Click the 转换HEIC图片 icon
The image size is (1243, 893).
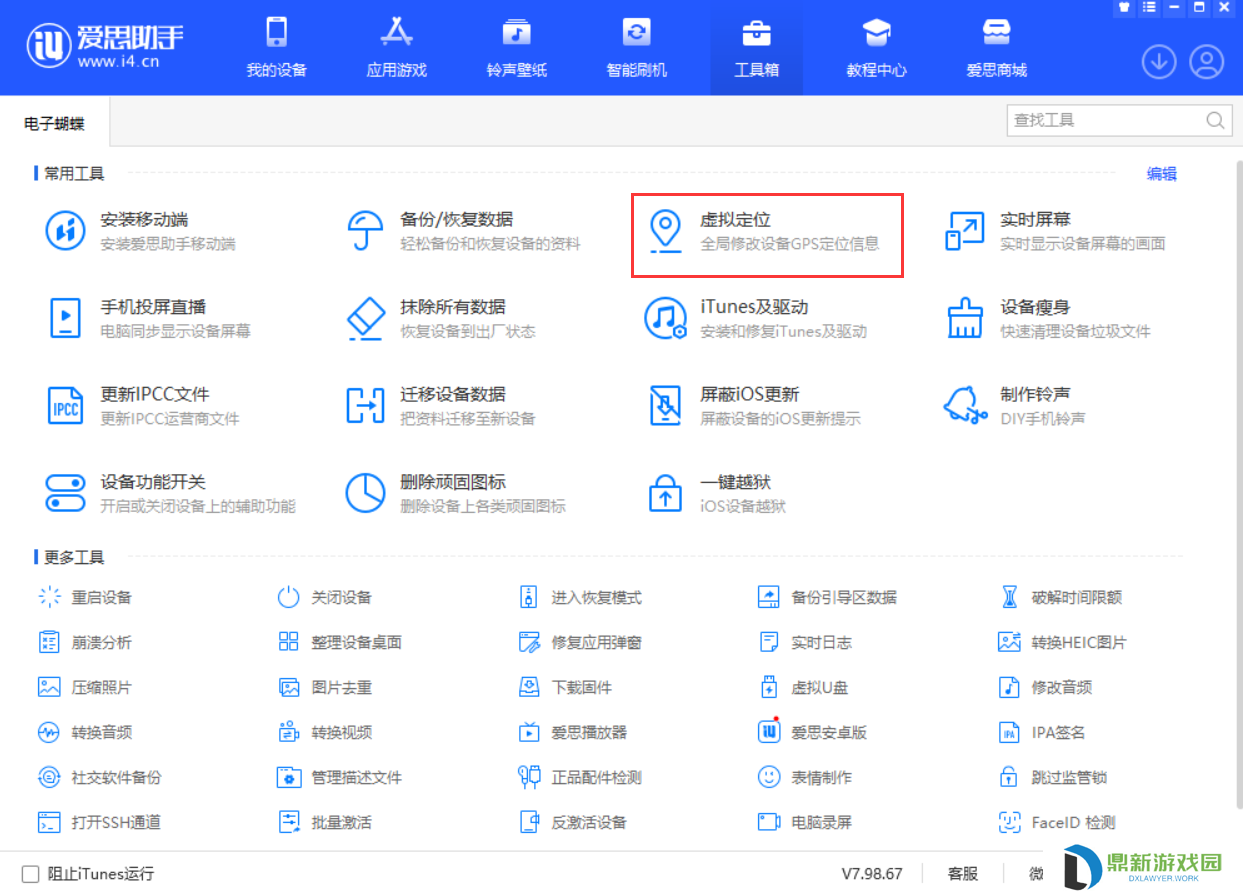pyautogui.click(x=1009, y=642)
